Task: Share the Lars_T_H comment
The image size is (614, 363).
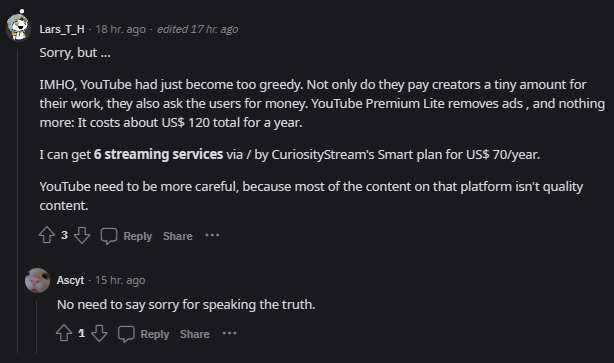Action: pos(177,236)
